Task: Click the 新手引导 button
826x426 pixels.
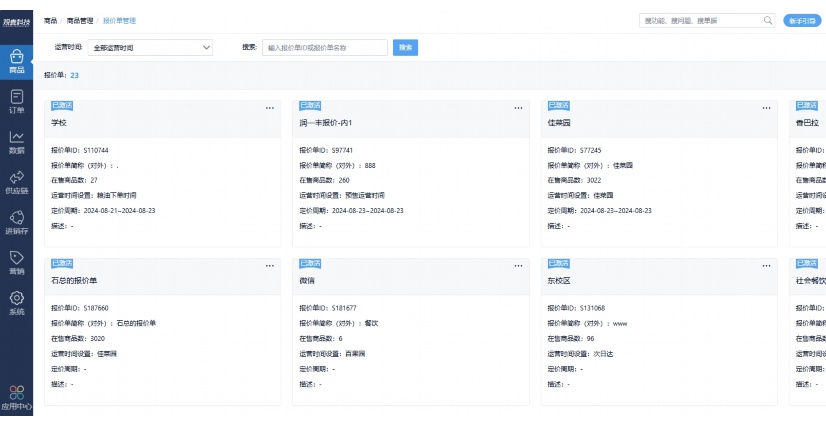Action: tap(802, 21)
